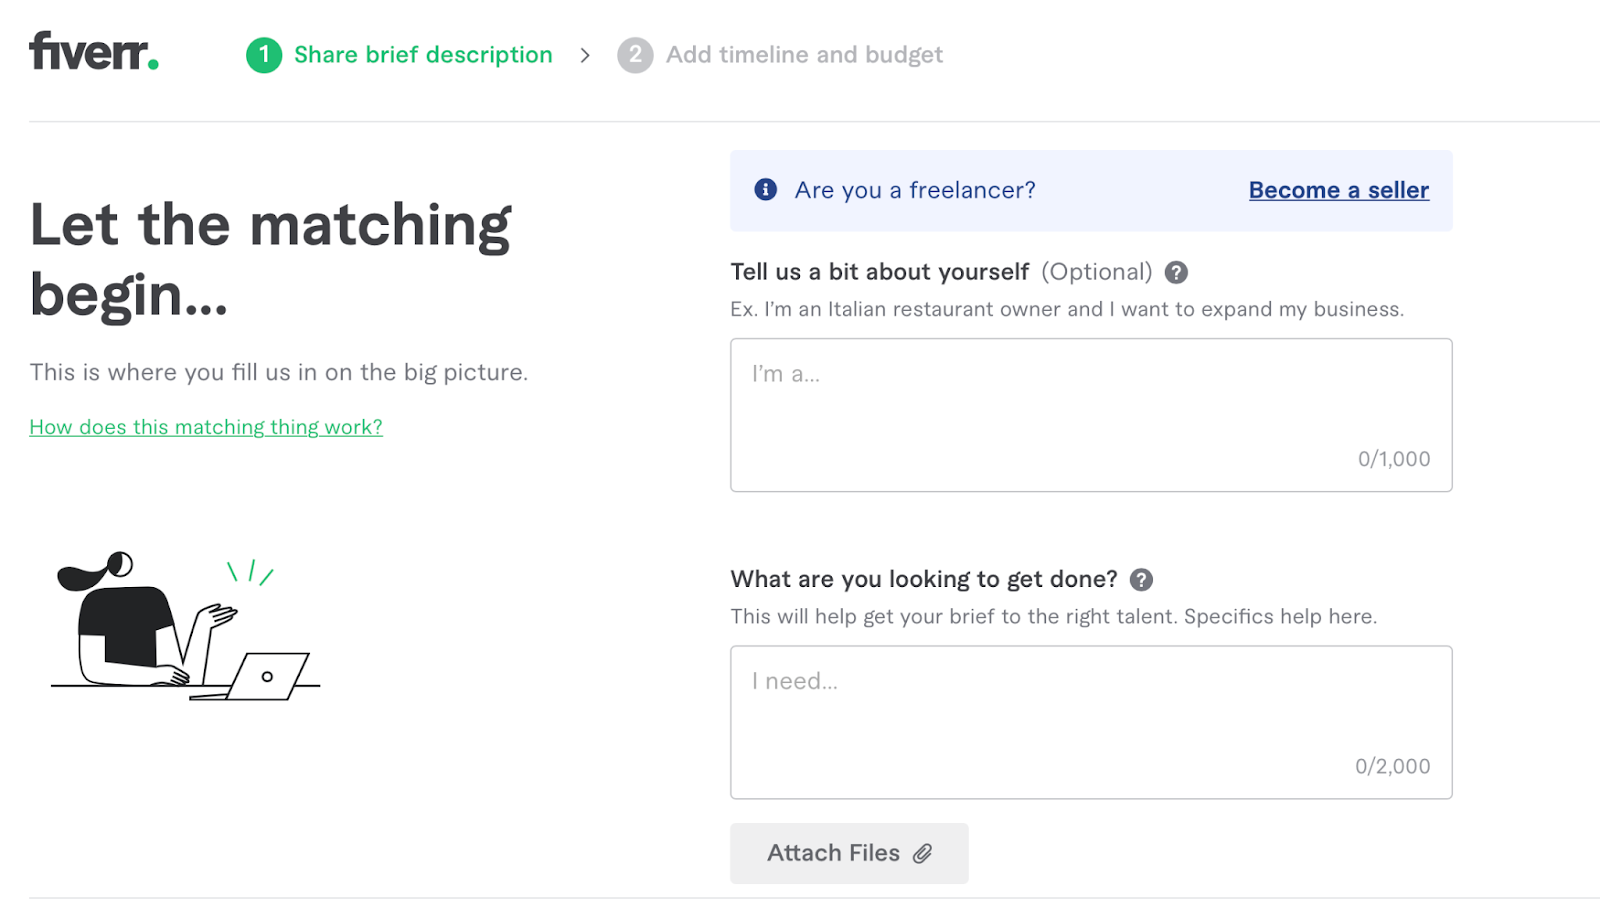Select the 'Share brief description' step
Screen dimensions: 1600x902
423,55
